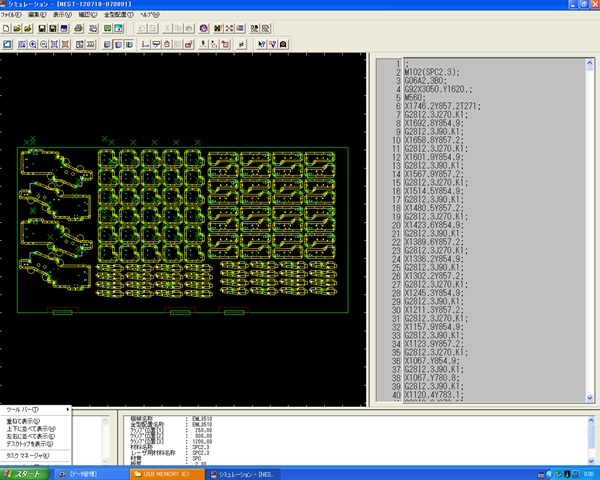The image size is (600, 480).
Task: Switch to the USB MEMORY (E:) taskbar window
Action: (167, 474)
